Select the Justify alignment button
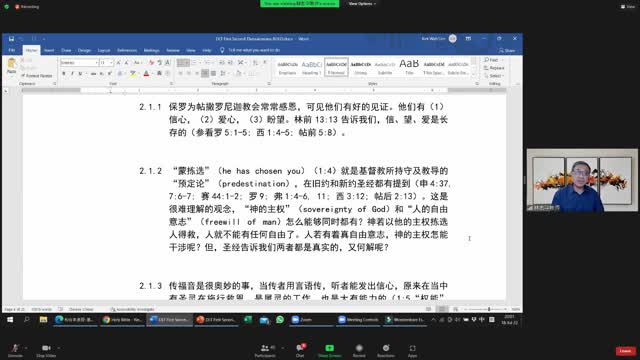The width and height of the screenshot is (640, 360). click(x=205, y=73)
